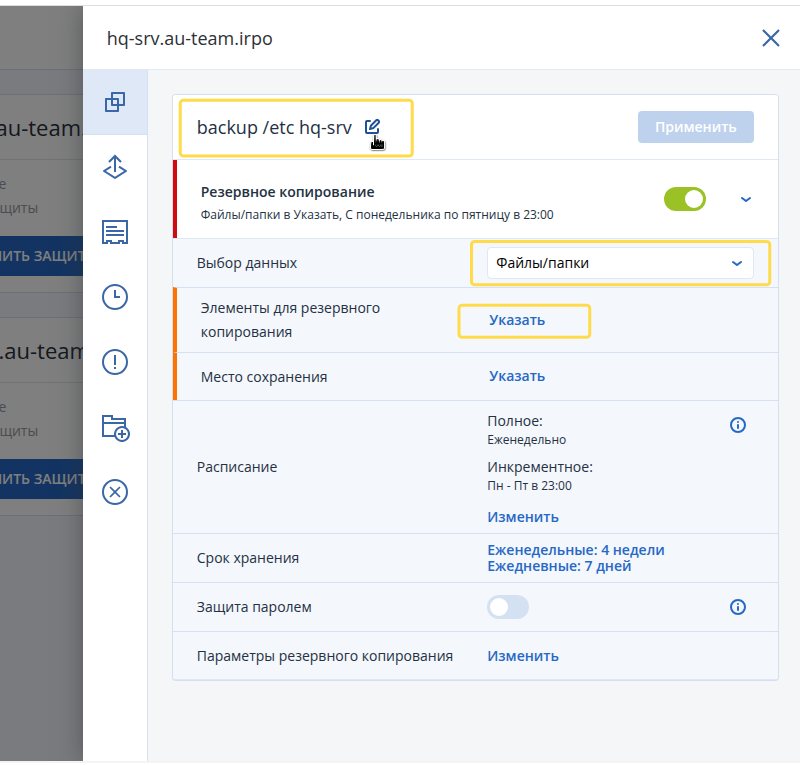This screenshot has width=800, height=765.
Task: Click the Резервное копирование heading text
Action: point(288,192)
